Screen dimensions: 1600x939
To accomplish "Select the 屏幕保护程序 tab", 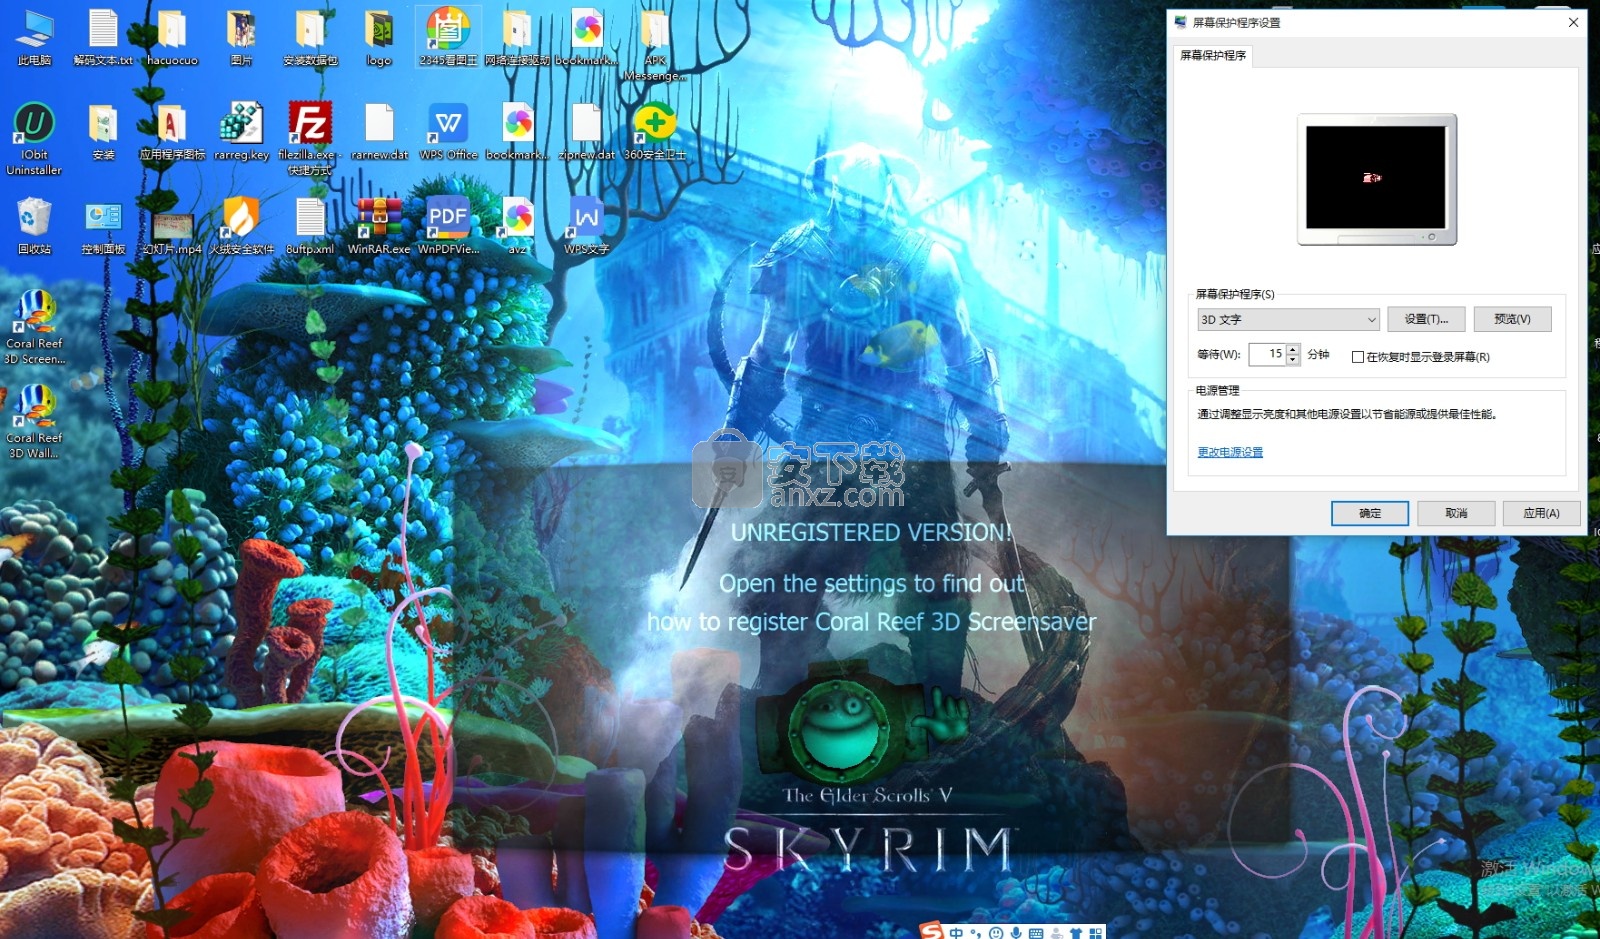I will 1213,55.
